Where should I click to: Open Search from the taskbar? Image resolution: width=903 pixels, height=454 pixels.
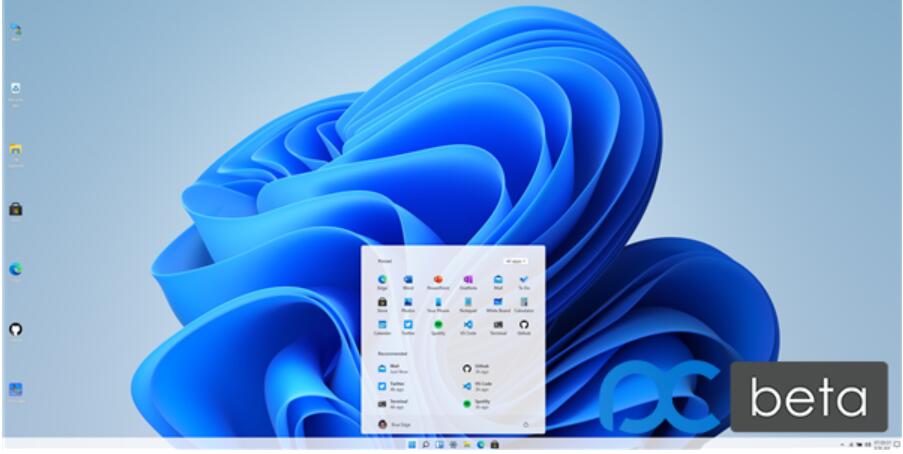[426, 445]
